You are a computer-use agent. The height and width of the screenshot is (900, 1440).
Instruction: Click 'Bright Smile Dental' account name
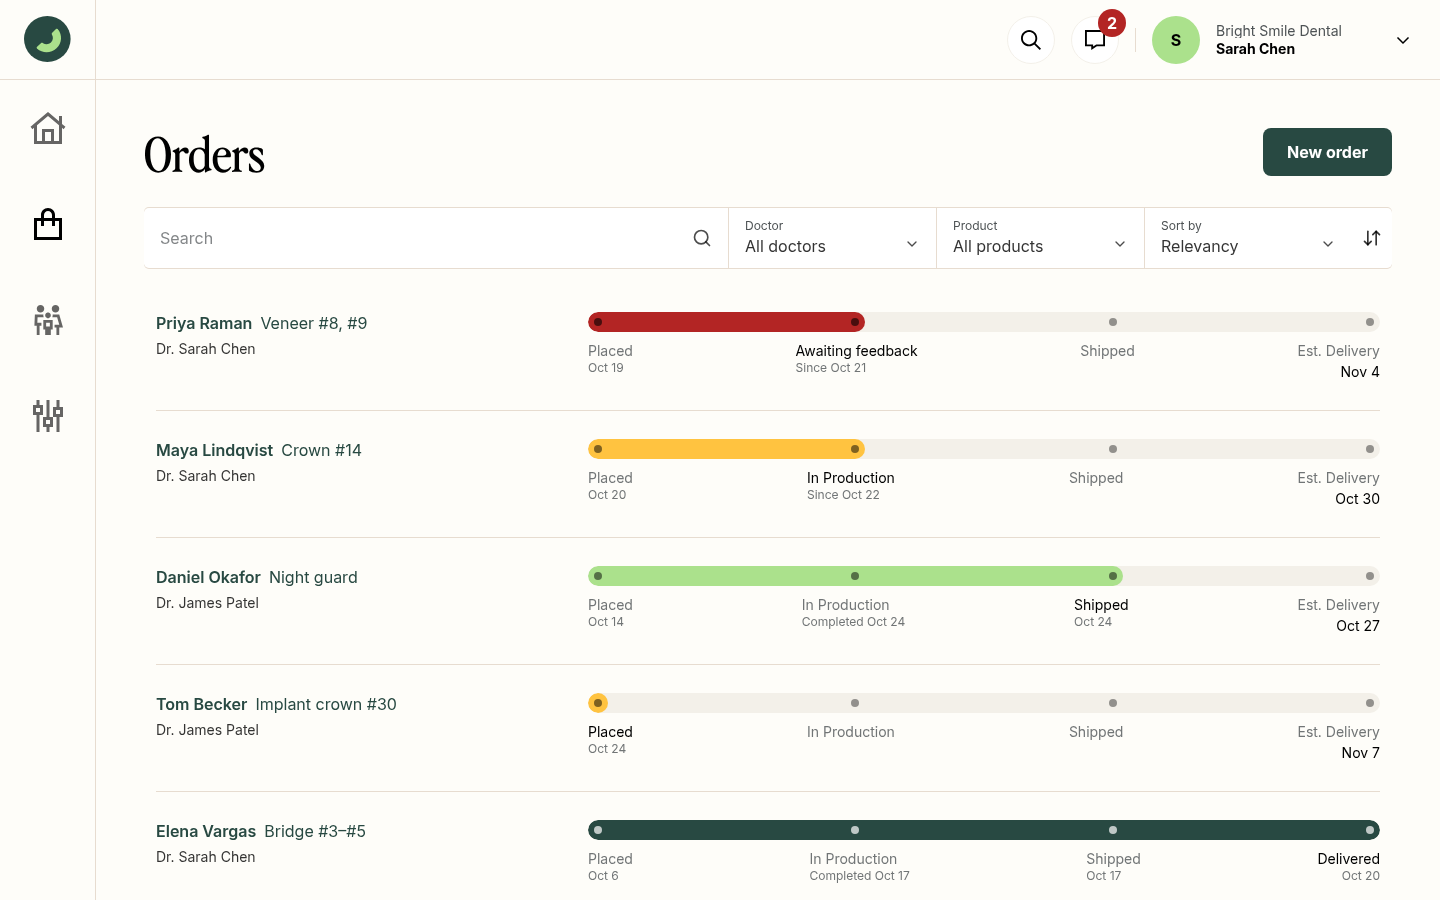(1278, 31)
